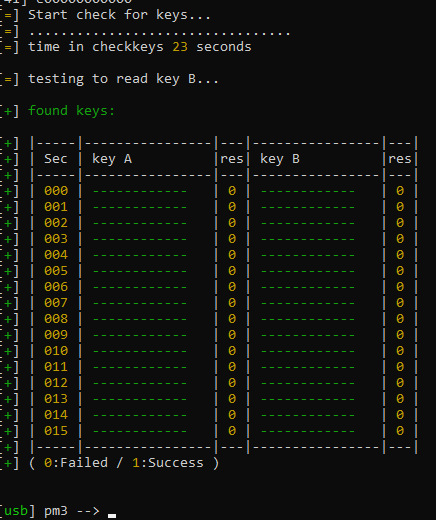Click the 'res' header after key B
Viewport: 436px width, 520px height.
pyautogui.click(x=400, y=159)
